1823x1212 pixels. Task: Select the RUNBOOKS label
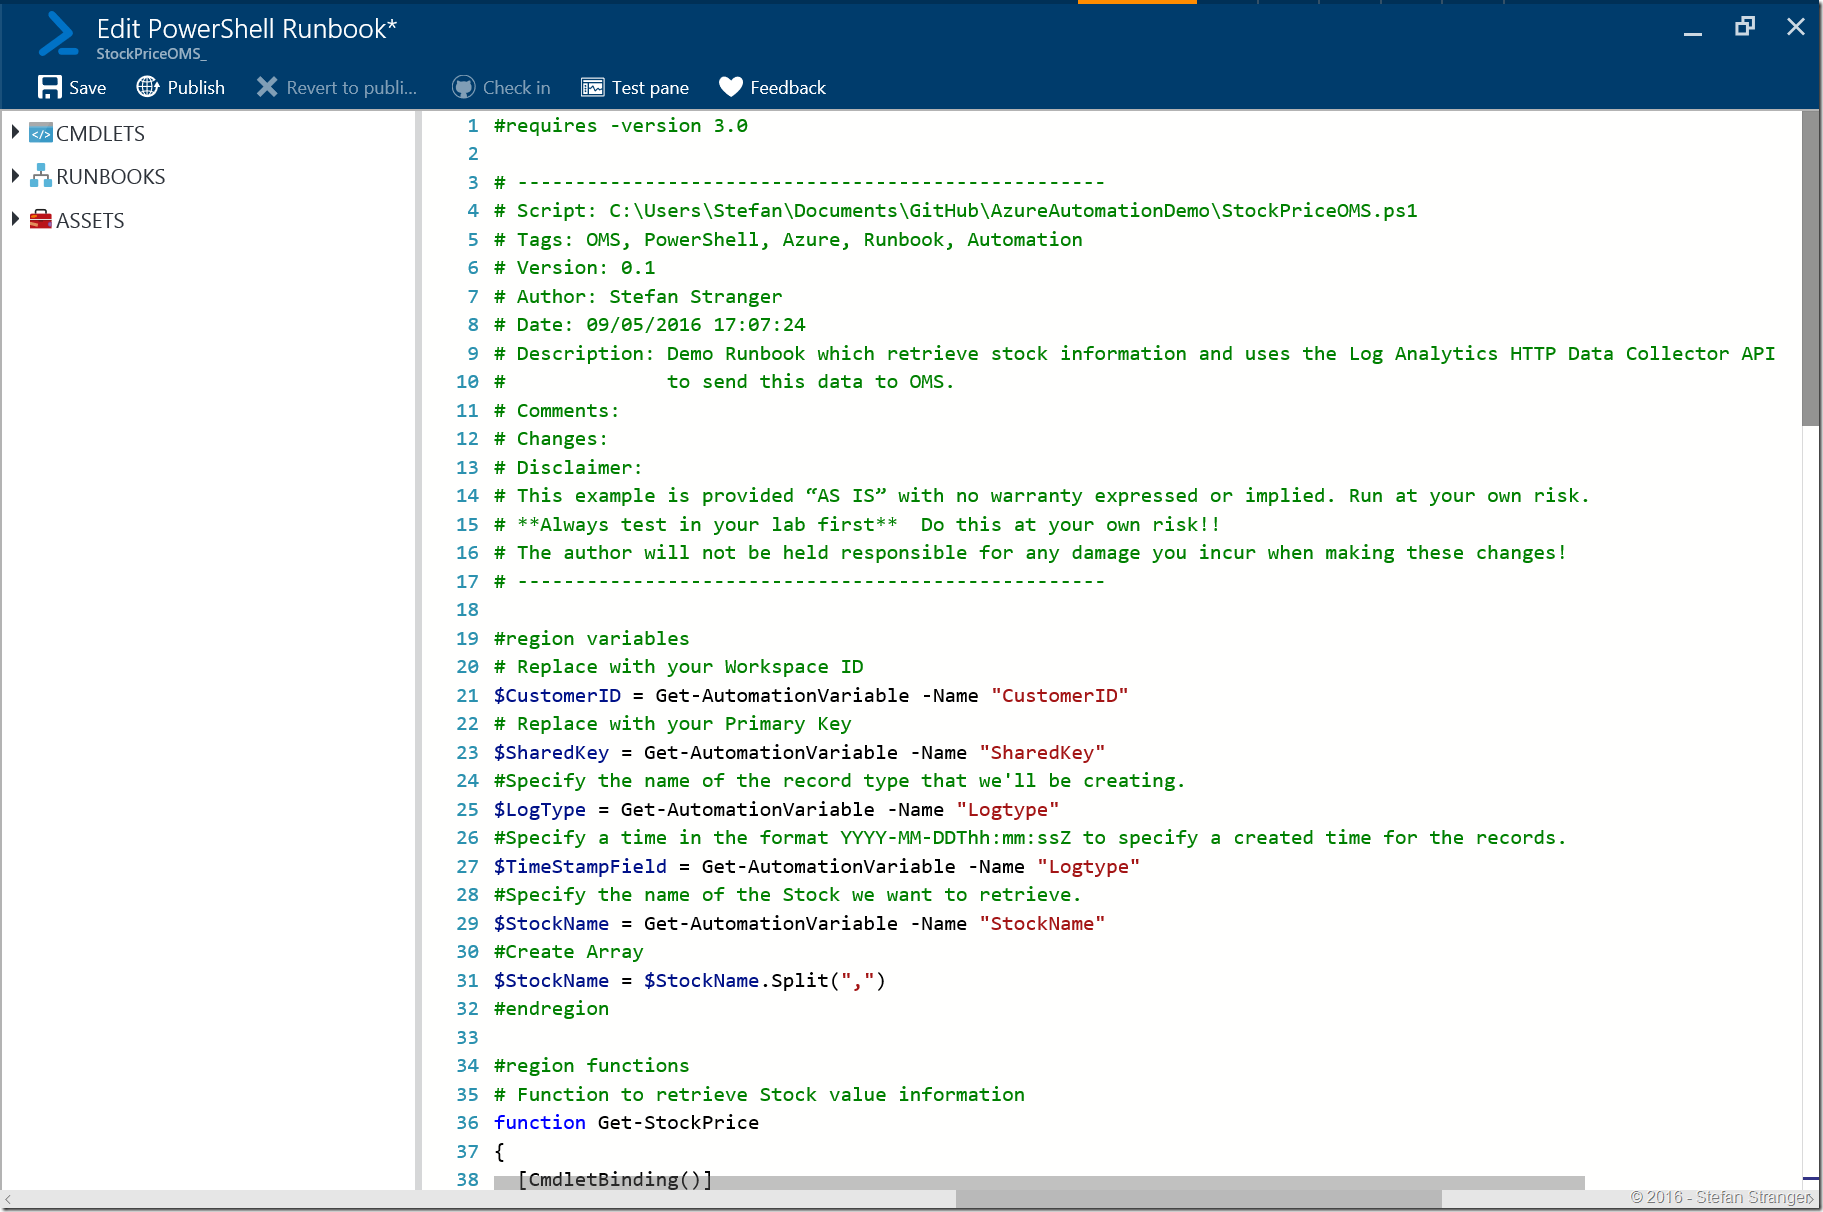(x=111, y=177)
